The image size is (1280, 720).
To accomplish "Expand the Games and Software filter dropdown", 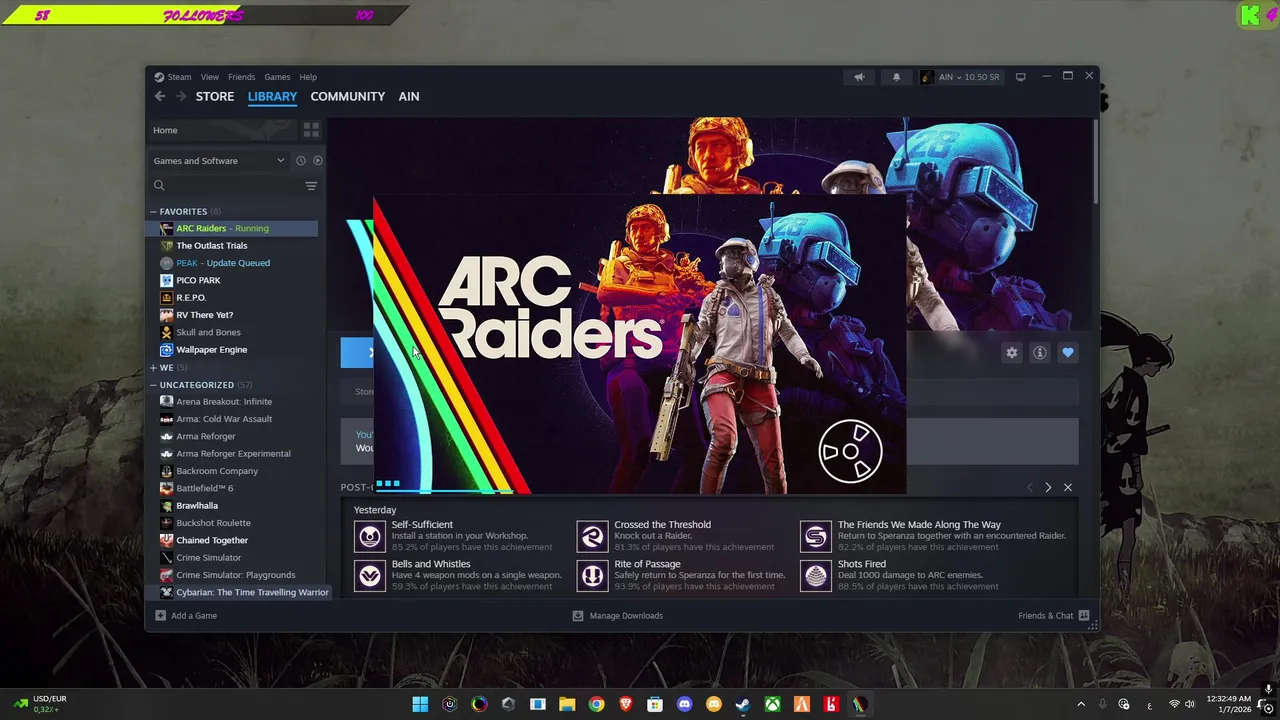I will 218,160.
